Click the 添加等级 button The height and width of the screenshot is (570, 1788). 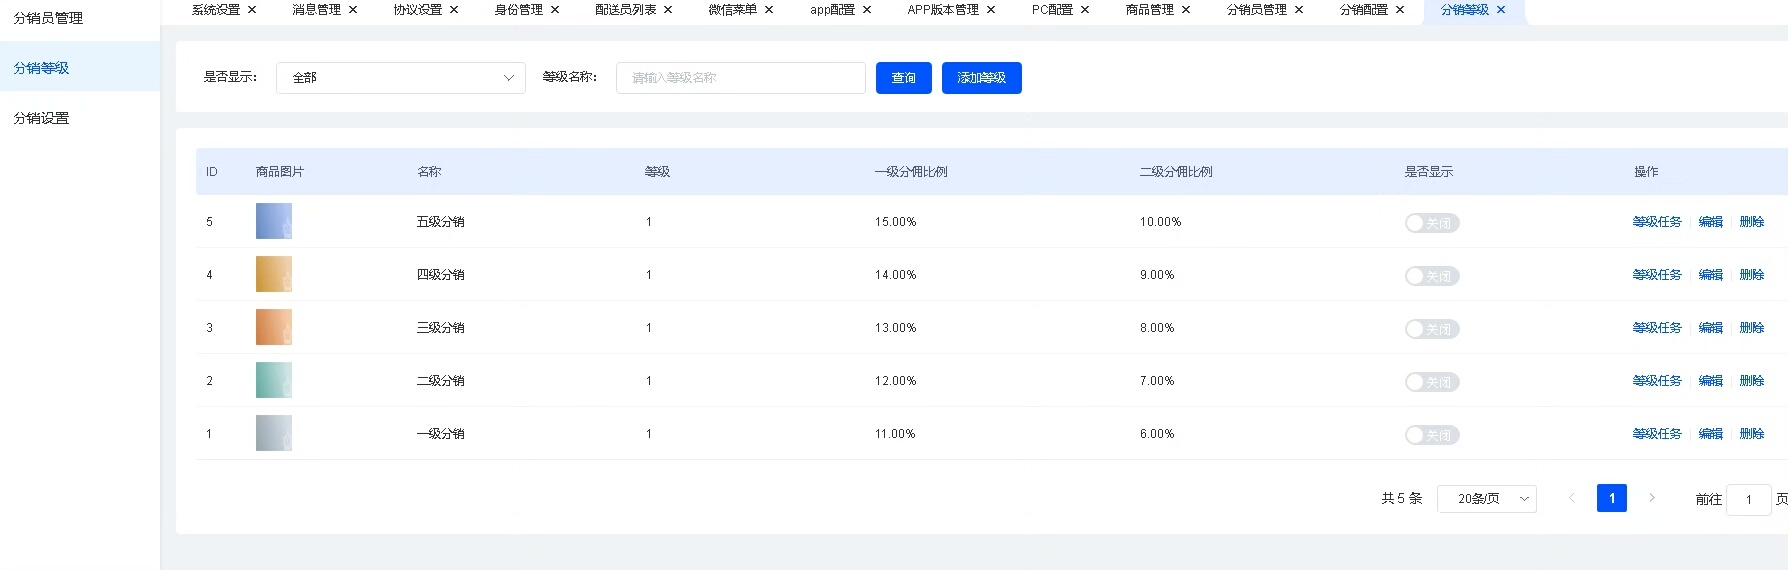981,78
